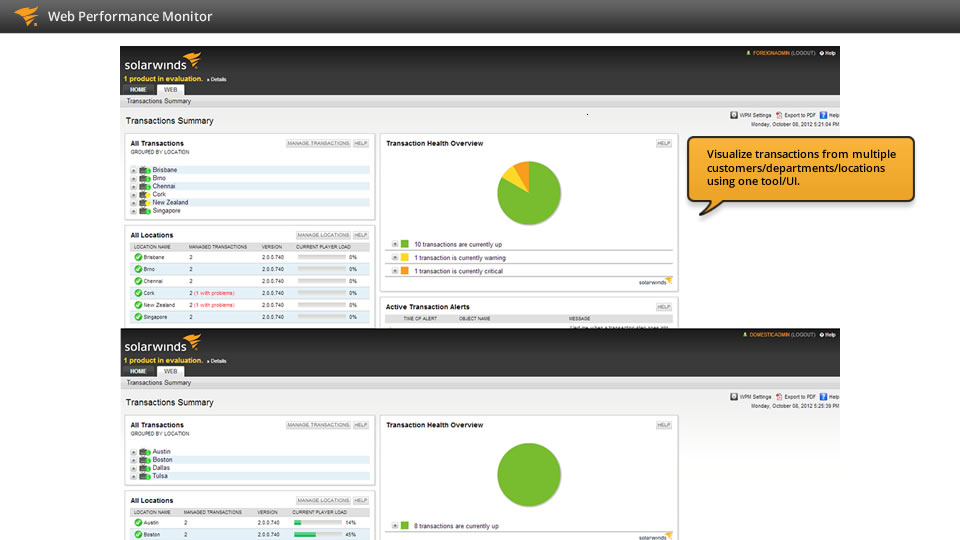Image resolution: width=960 pixels, height=540 pixels.
Task: Expand the '1 transaction is currently critical' row
Action: coord(395,271)
